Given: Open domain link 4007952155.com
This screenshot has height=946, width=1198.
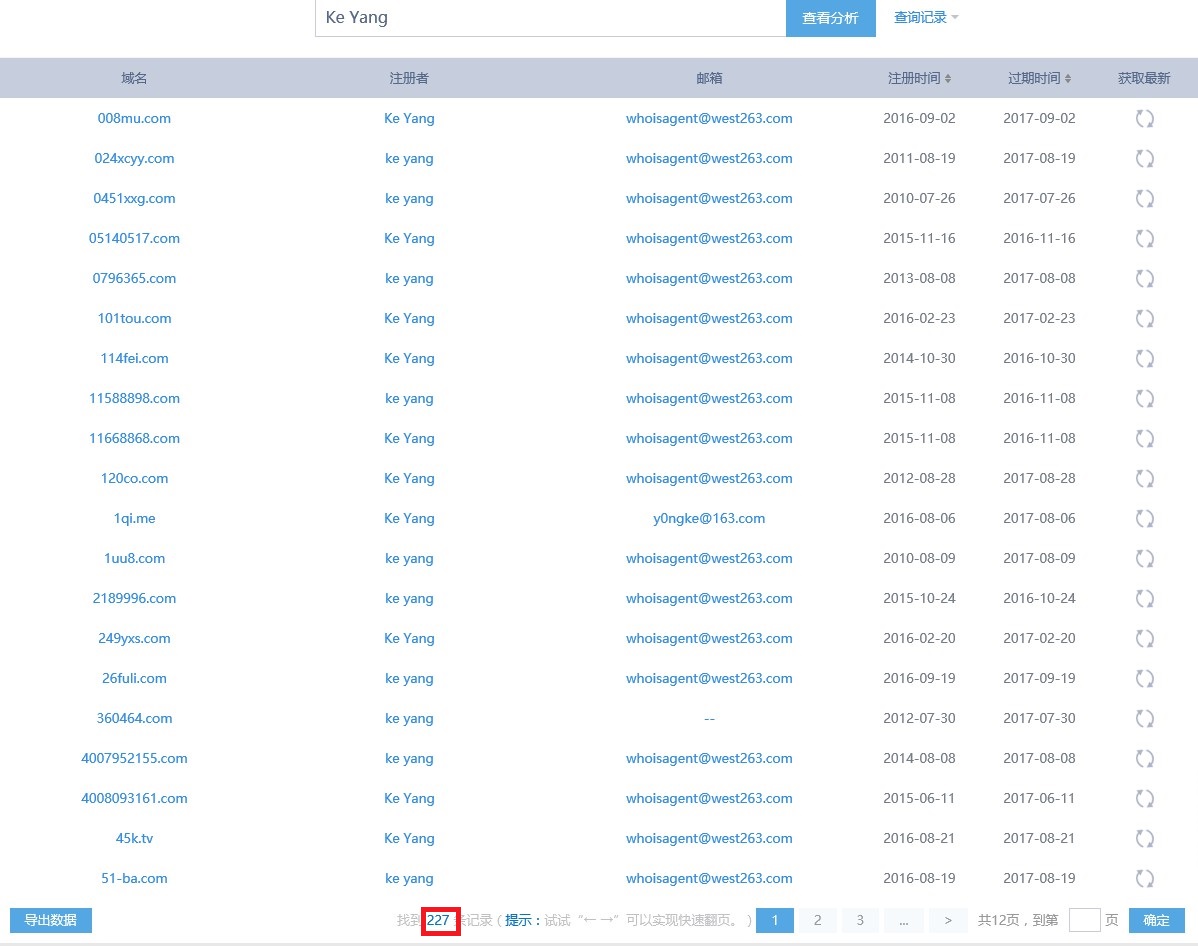Looking at the screenshot, I should [134, 758].
